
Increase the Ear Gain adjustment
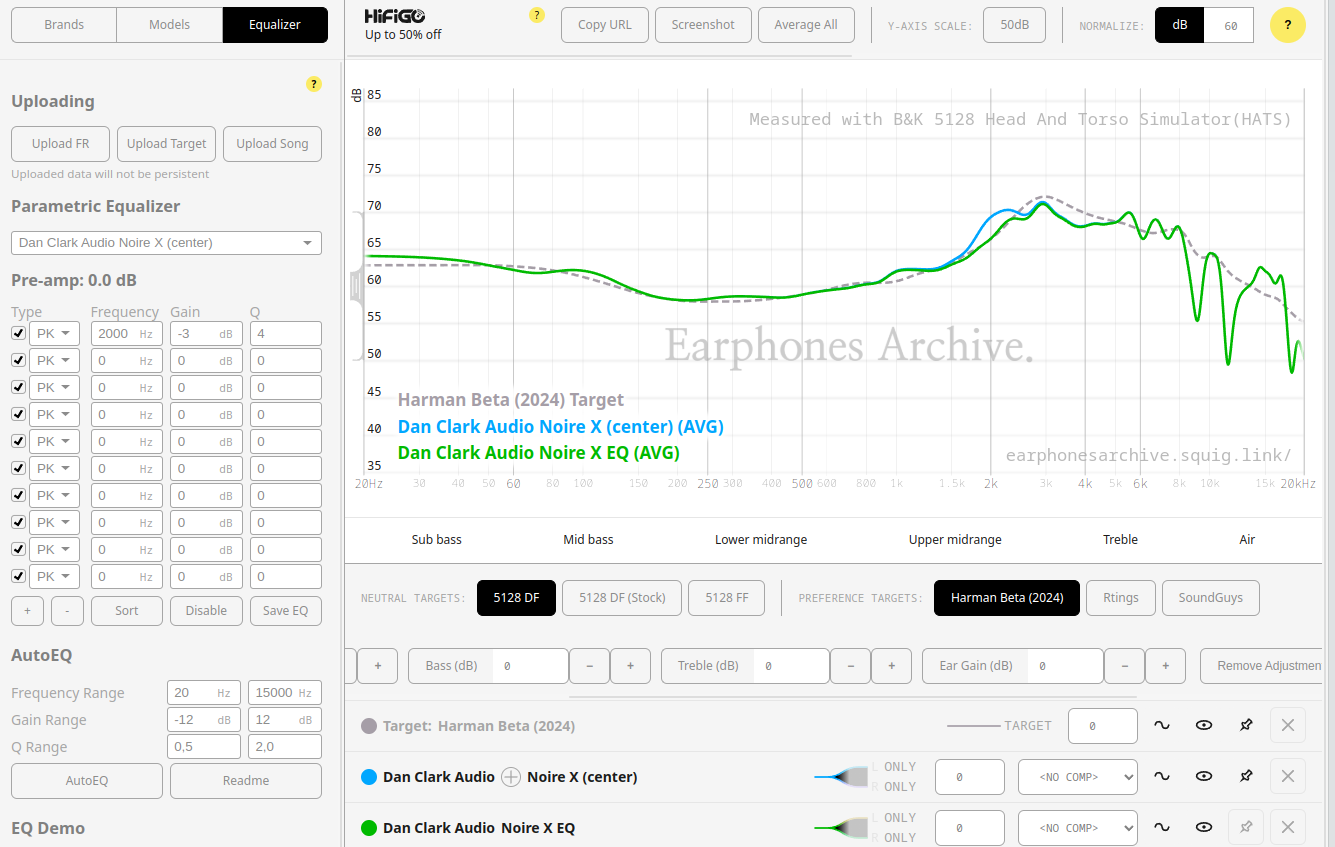1165,666
